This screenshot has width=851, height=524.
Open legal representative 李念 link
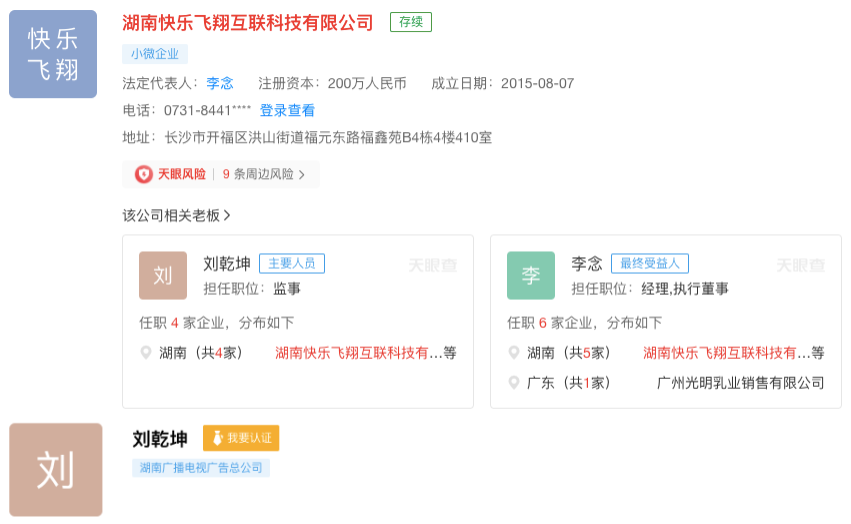click(220, 83)
